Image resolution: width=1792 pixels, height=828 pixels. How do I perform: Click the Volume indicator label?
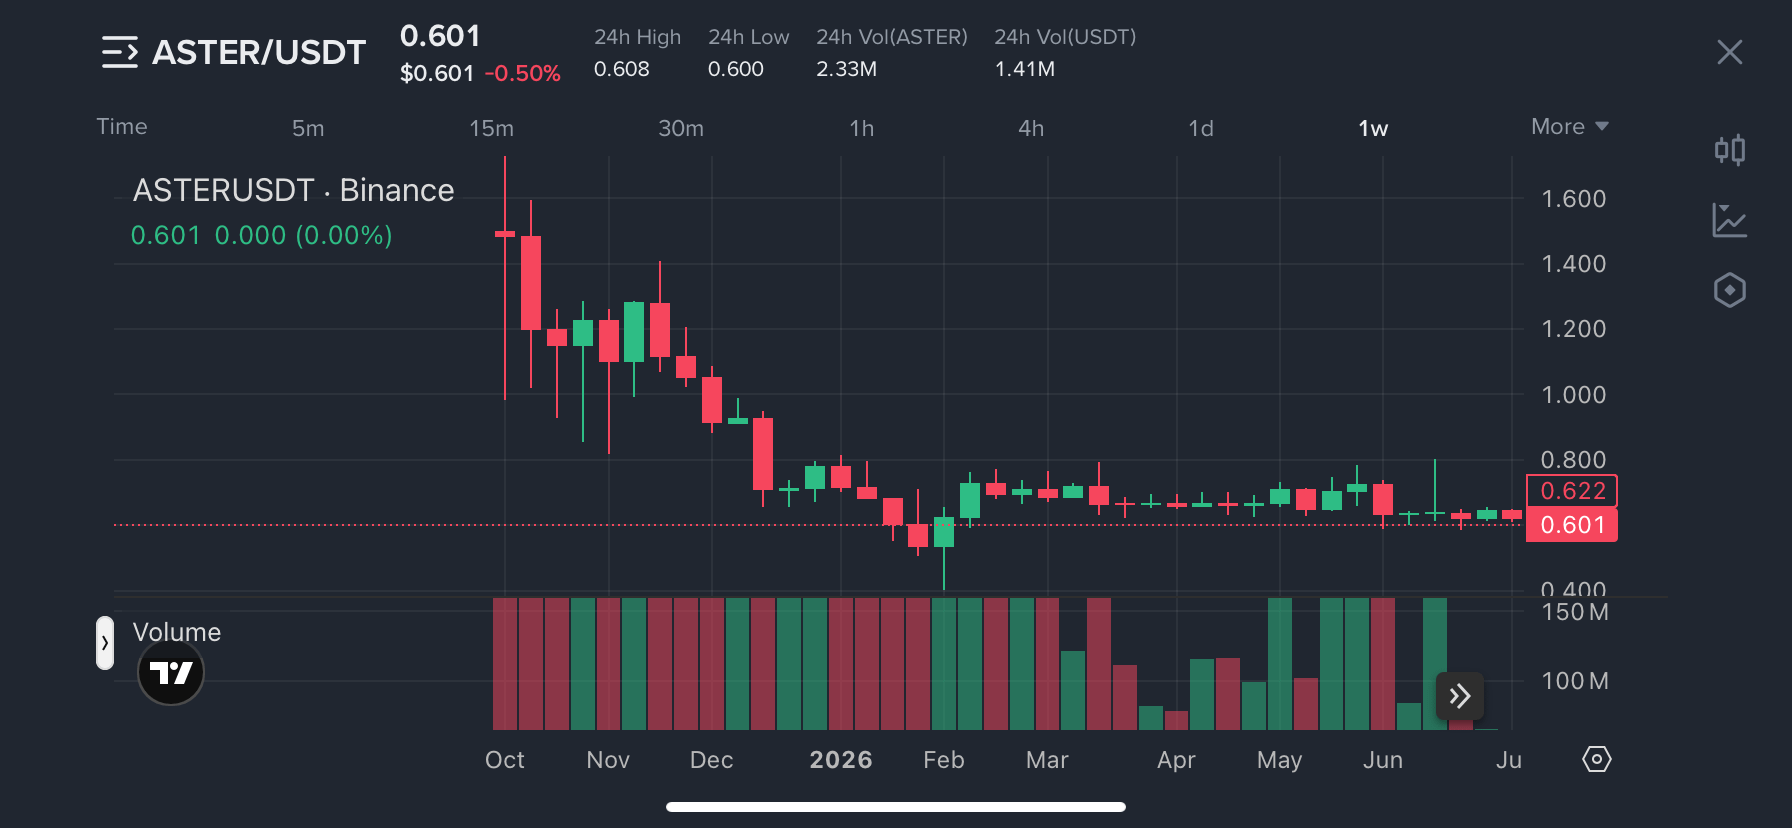(x=177, y=632)
